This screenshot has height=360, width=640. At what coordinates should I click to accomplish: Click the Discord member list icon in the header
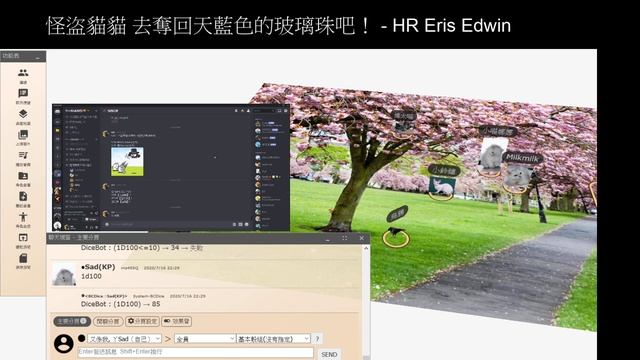click(x=249, y=111)
